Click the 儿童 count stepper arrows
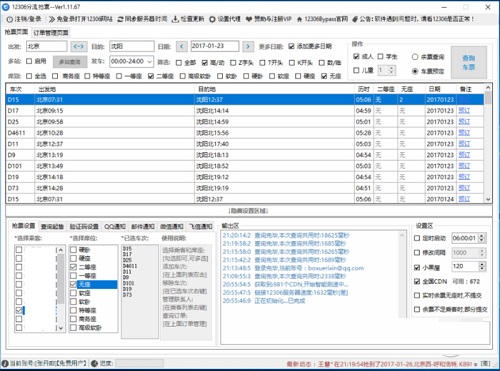The width and height of the screenshot is (500, 371). [x=392, y=70]
